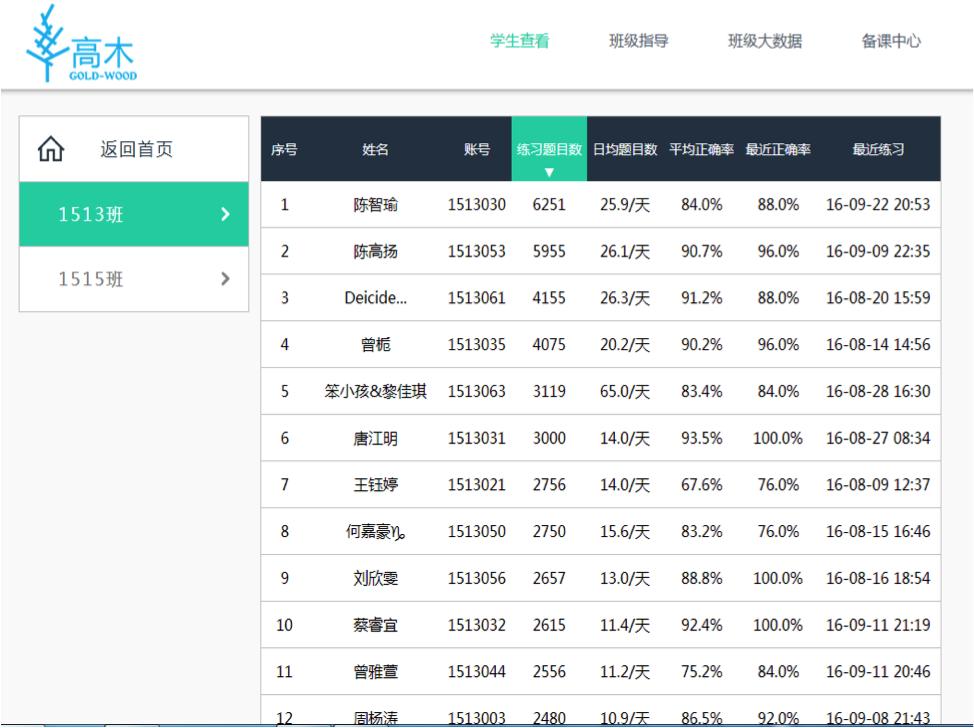Sort by the 最近练习 column header
This screenshot has height=728, width=974.
click(878, 150)
